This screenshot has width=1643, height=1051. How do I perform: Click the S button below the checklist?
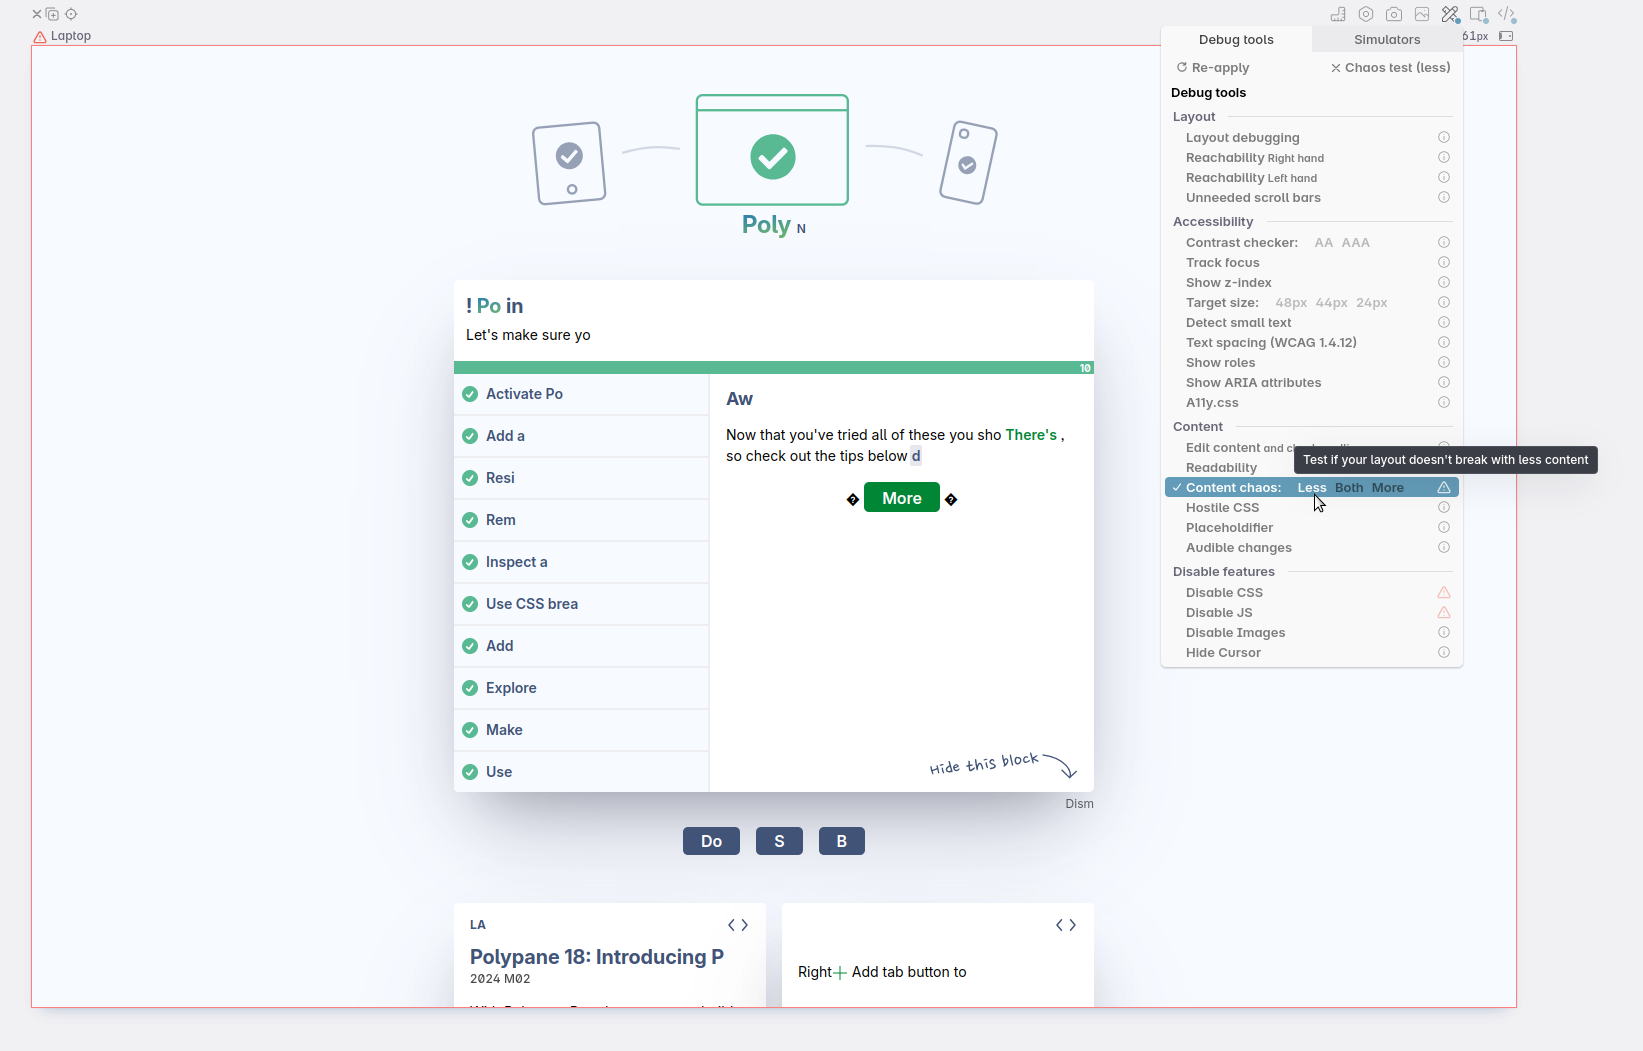[779, 841]
